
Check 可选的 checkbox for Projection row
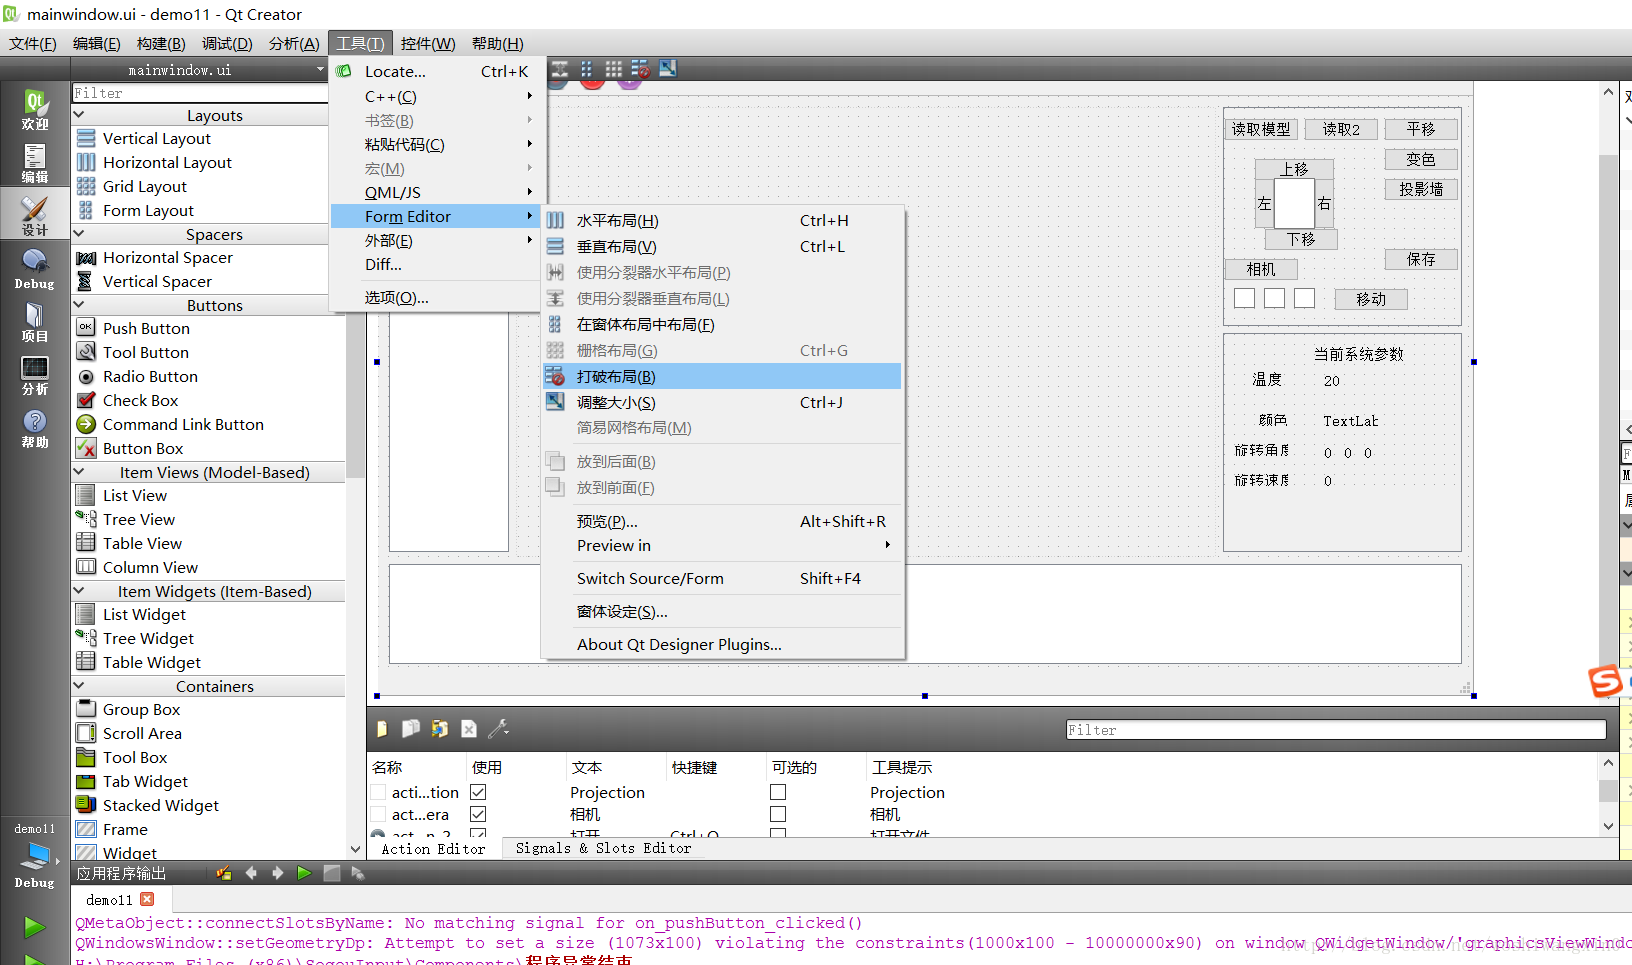coord(778,792)
